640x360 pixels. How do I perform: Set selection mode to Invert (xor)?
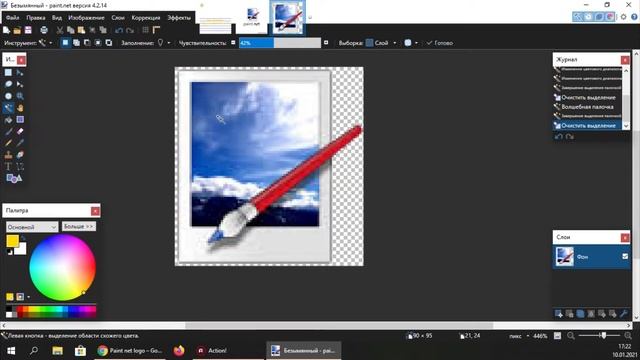(x=109, y=43)
